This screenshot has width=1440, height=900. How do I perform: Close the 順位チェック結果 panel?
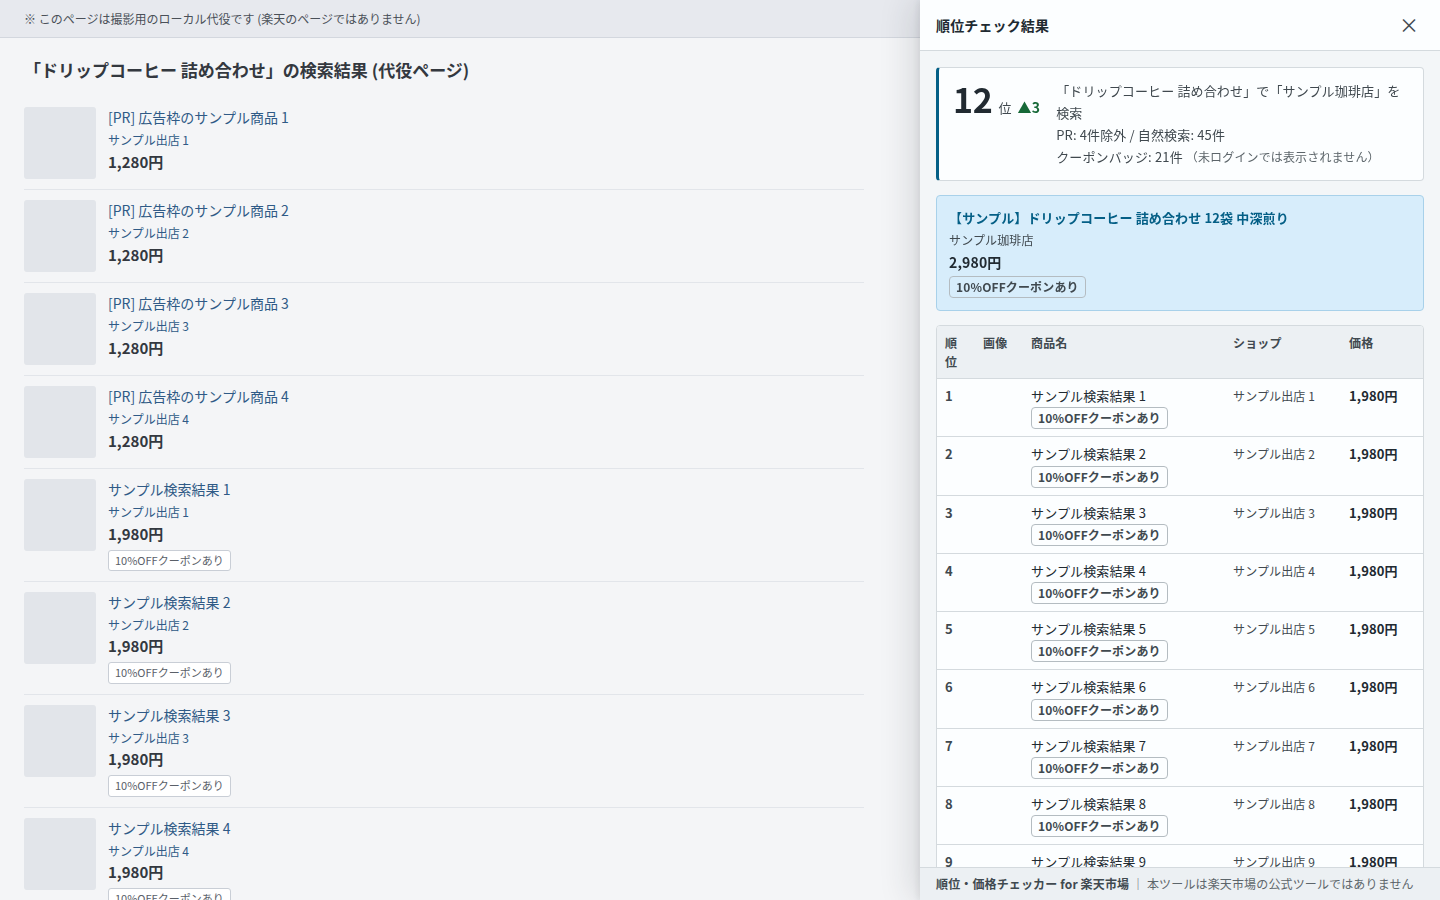pos(1408,26)
